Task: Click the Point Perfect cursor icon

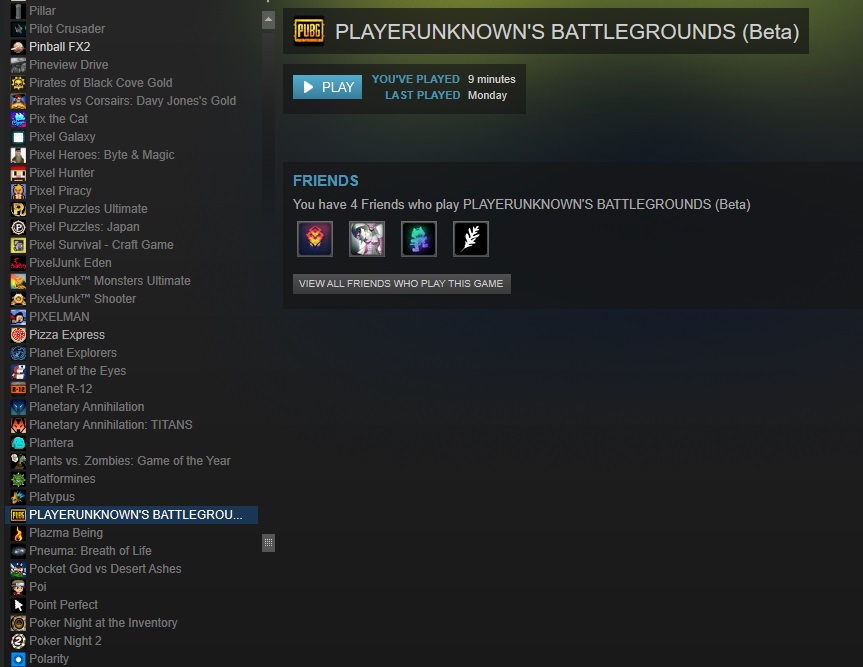Action: [x=18, y=605]
